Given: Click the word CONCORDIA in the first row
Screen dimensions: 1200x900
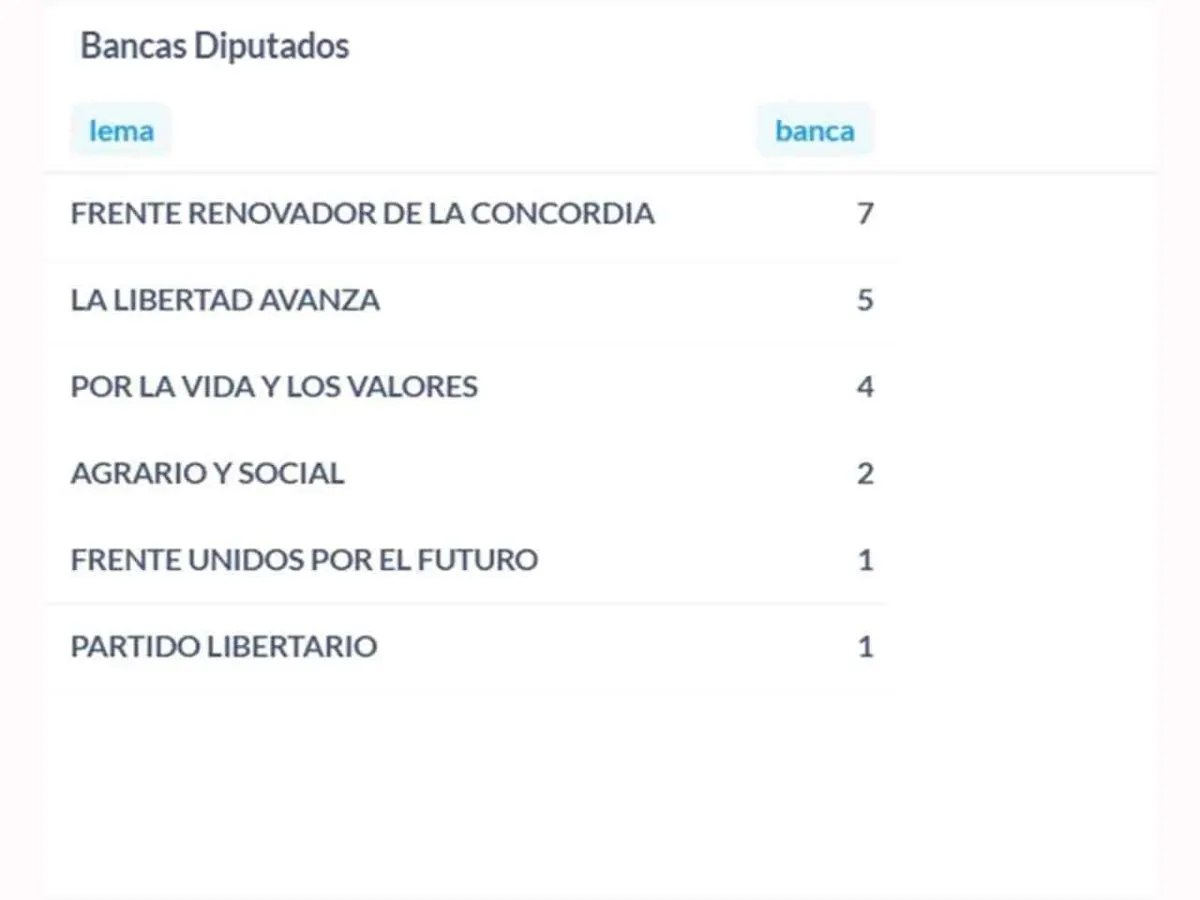Looking at the screenshot, I should click(x=562, y=213).
